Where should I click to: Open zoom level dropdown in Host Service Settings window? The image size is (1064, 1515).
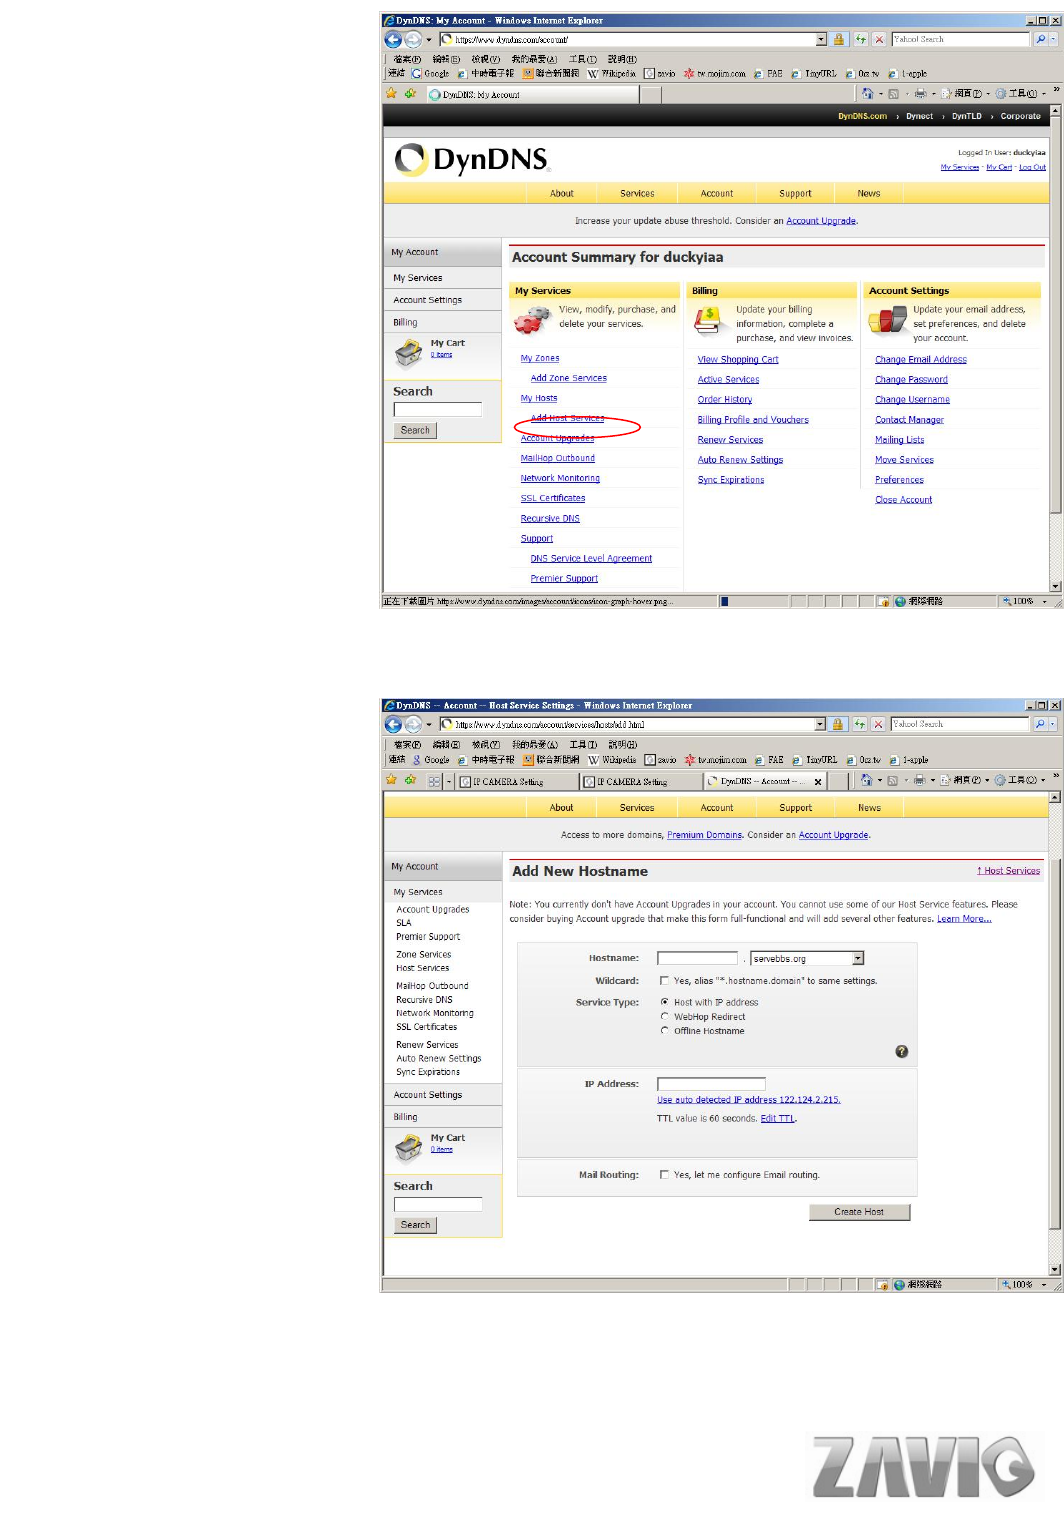click(1044, 1285)
